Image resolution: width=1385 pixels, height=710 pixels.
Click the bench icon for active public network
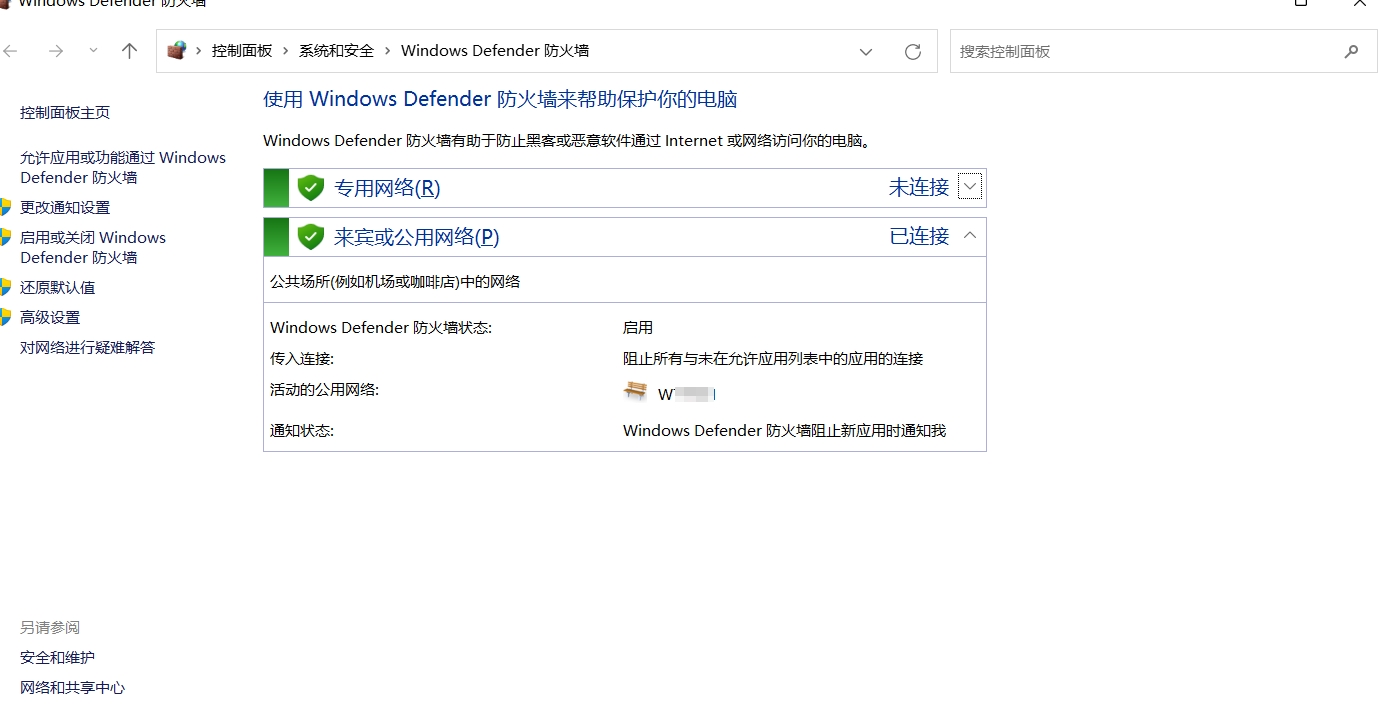click(x=635, y=391)
